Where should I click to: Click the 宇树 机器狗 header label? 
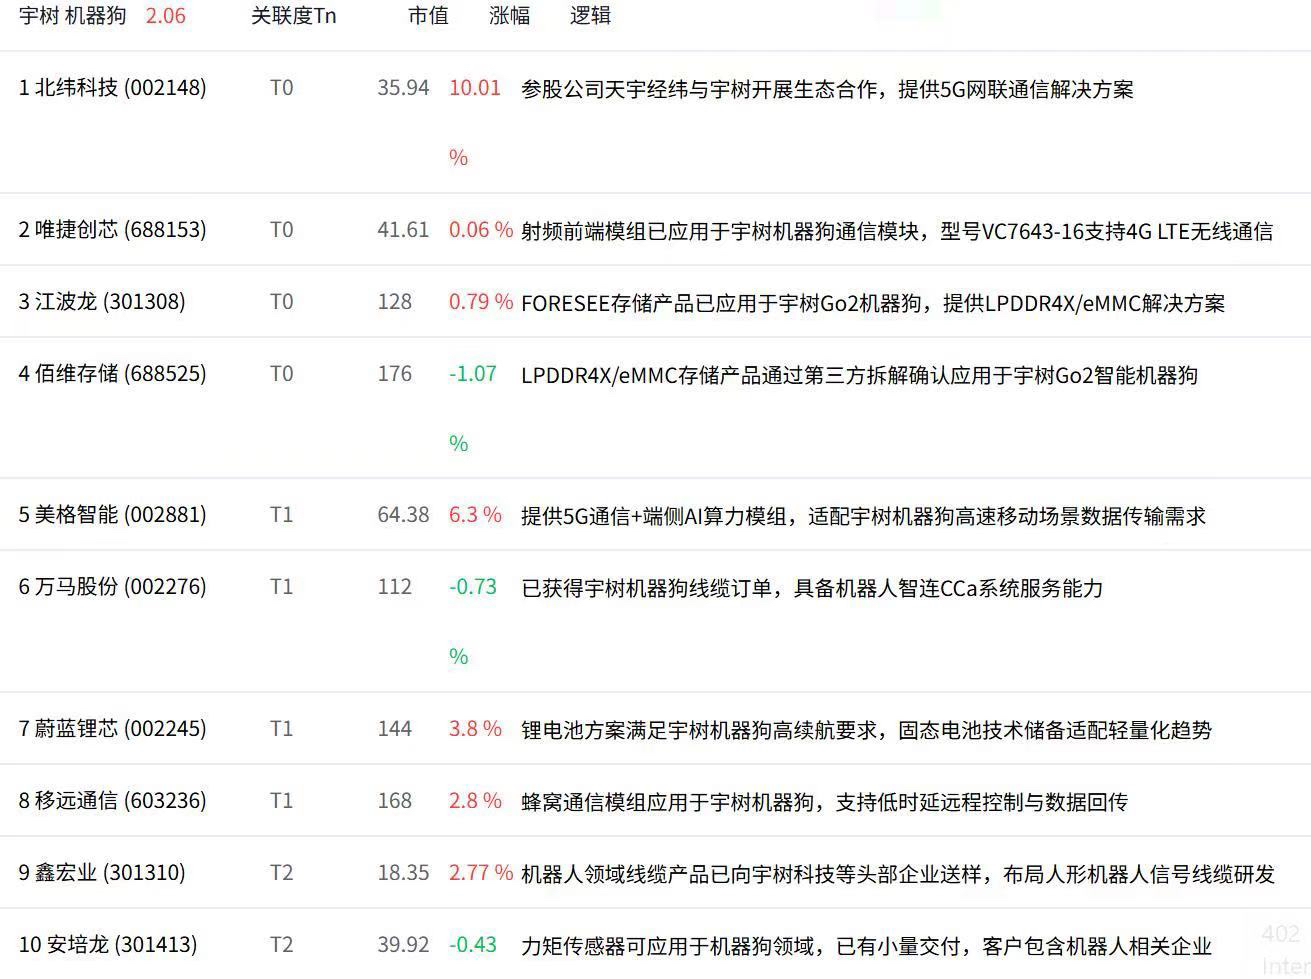click(72, 16)
